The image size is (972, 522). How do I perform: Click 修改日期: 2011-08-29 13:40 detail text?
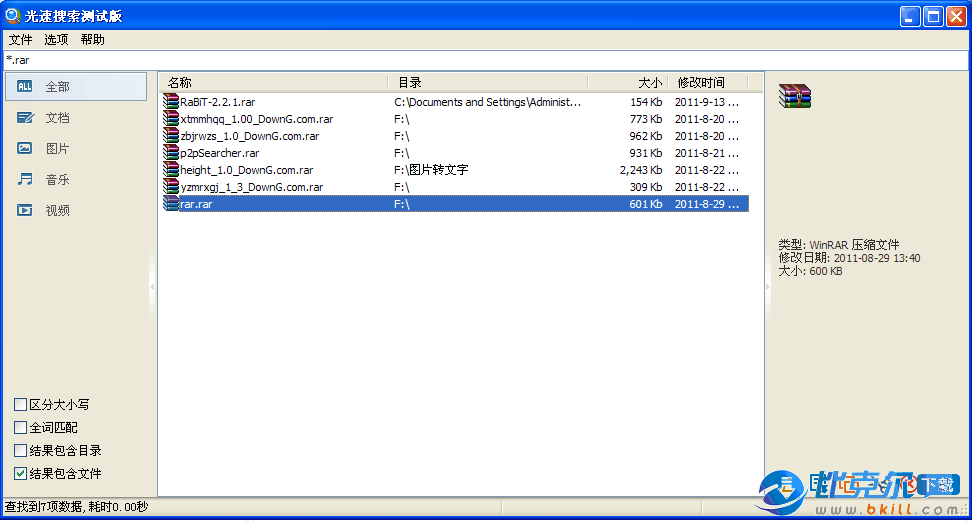pos(849,258)
